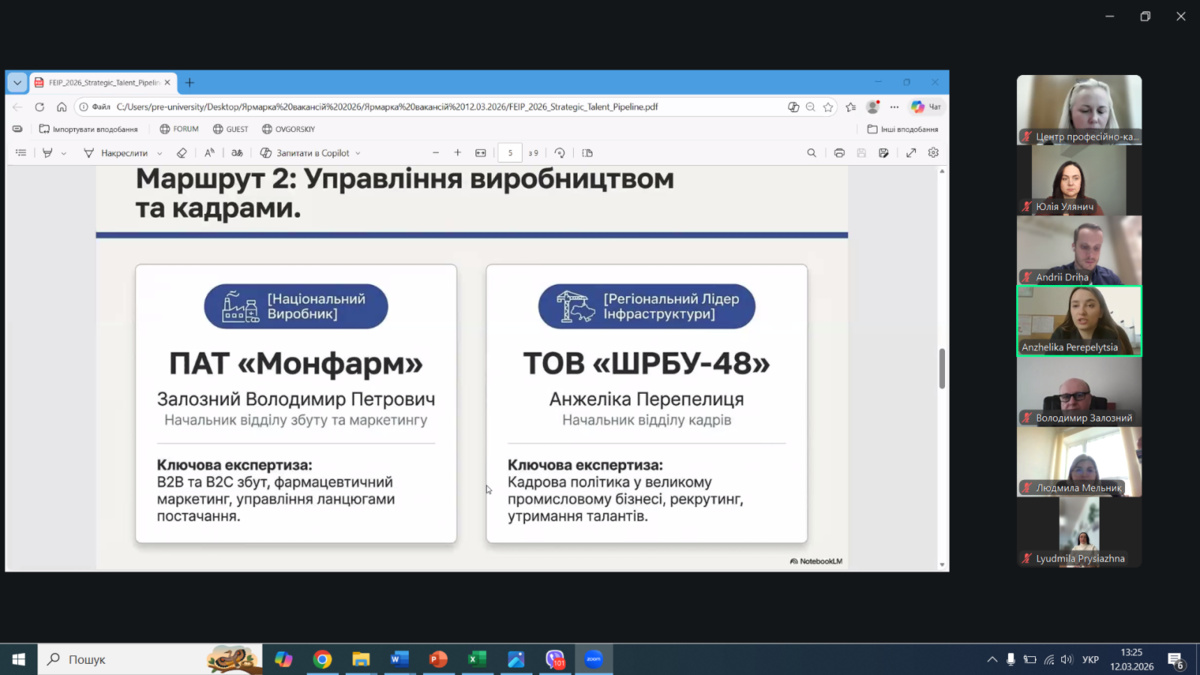Open a new browser tab
The image size is (1200, 675).
(x=189, y=83)
